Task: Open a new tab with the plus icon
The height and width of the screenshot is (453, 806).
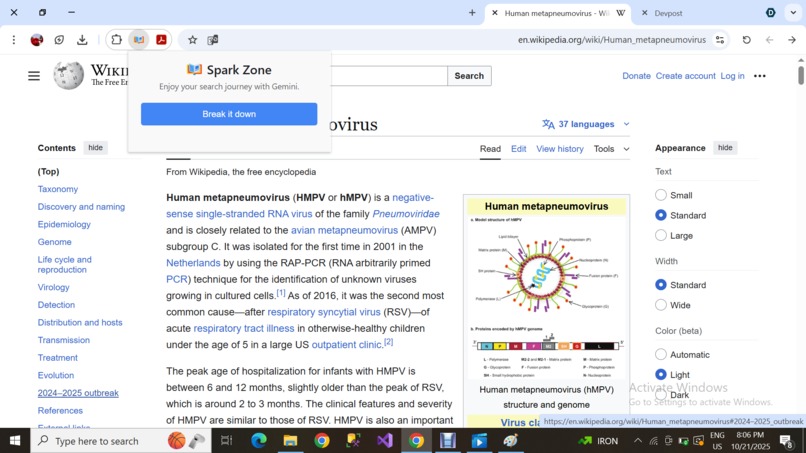Action: coord(472,13)
